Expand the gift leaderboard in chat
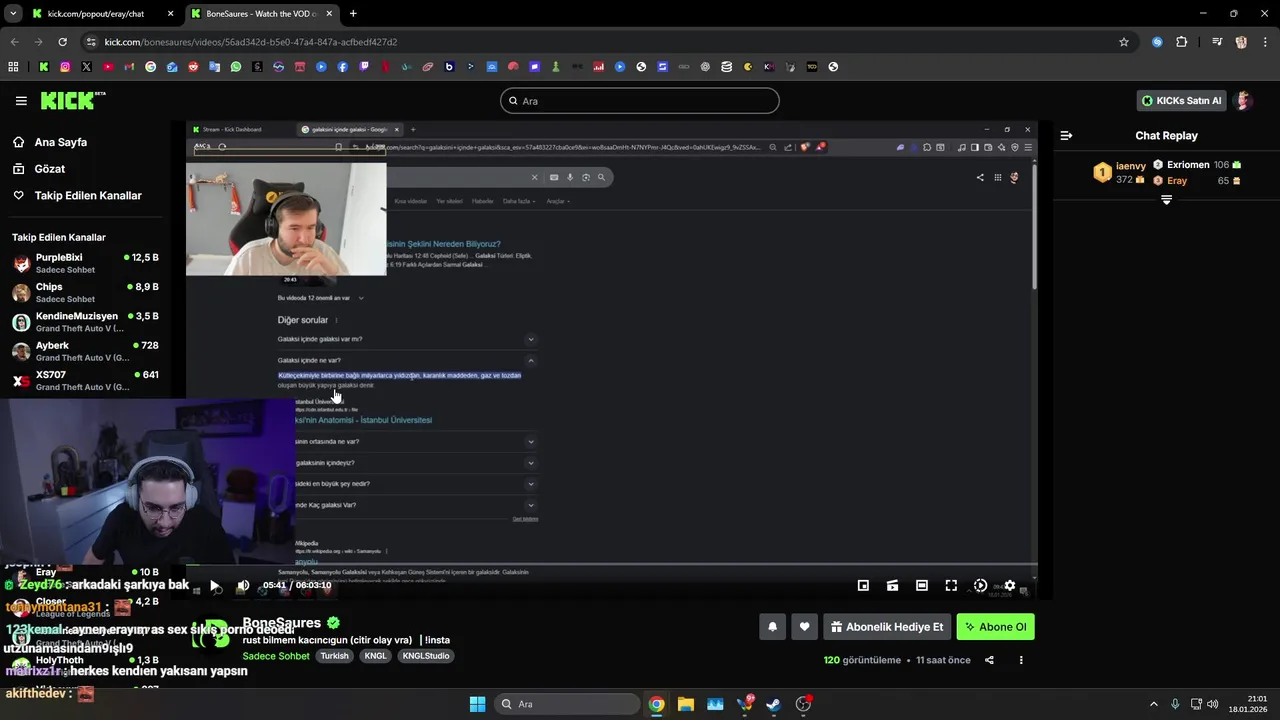Screen dimensions: 1280x720 pyautogui.click(x=1166, y=200)
